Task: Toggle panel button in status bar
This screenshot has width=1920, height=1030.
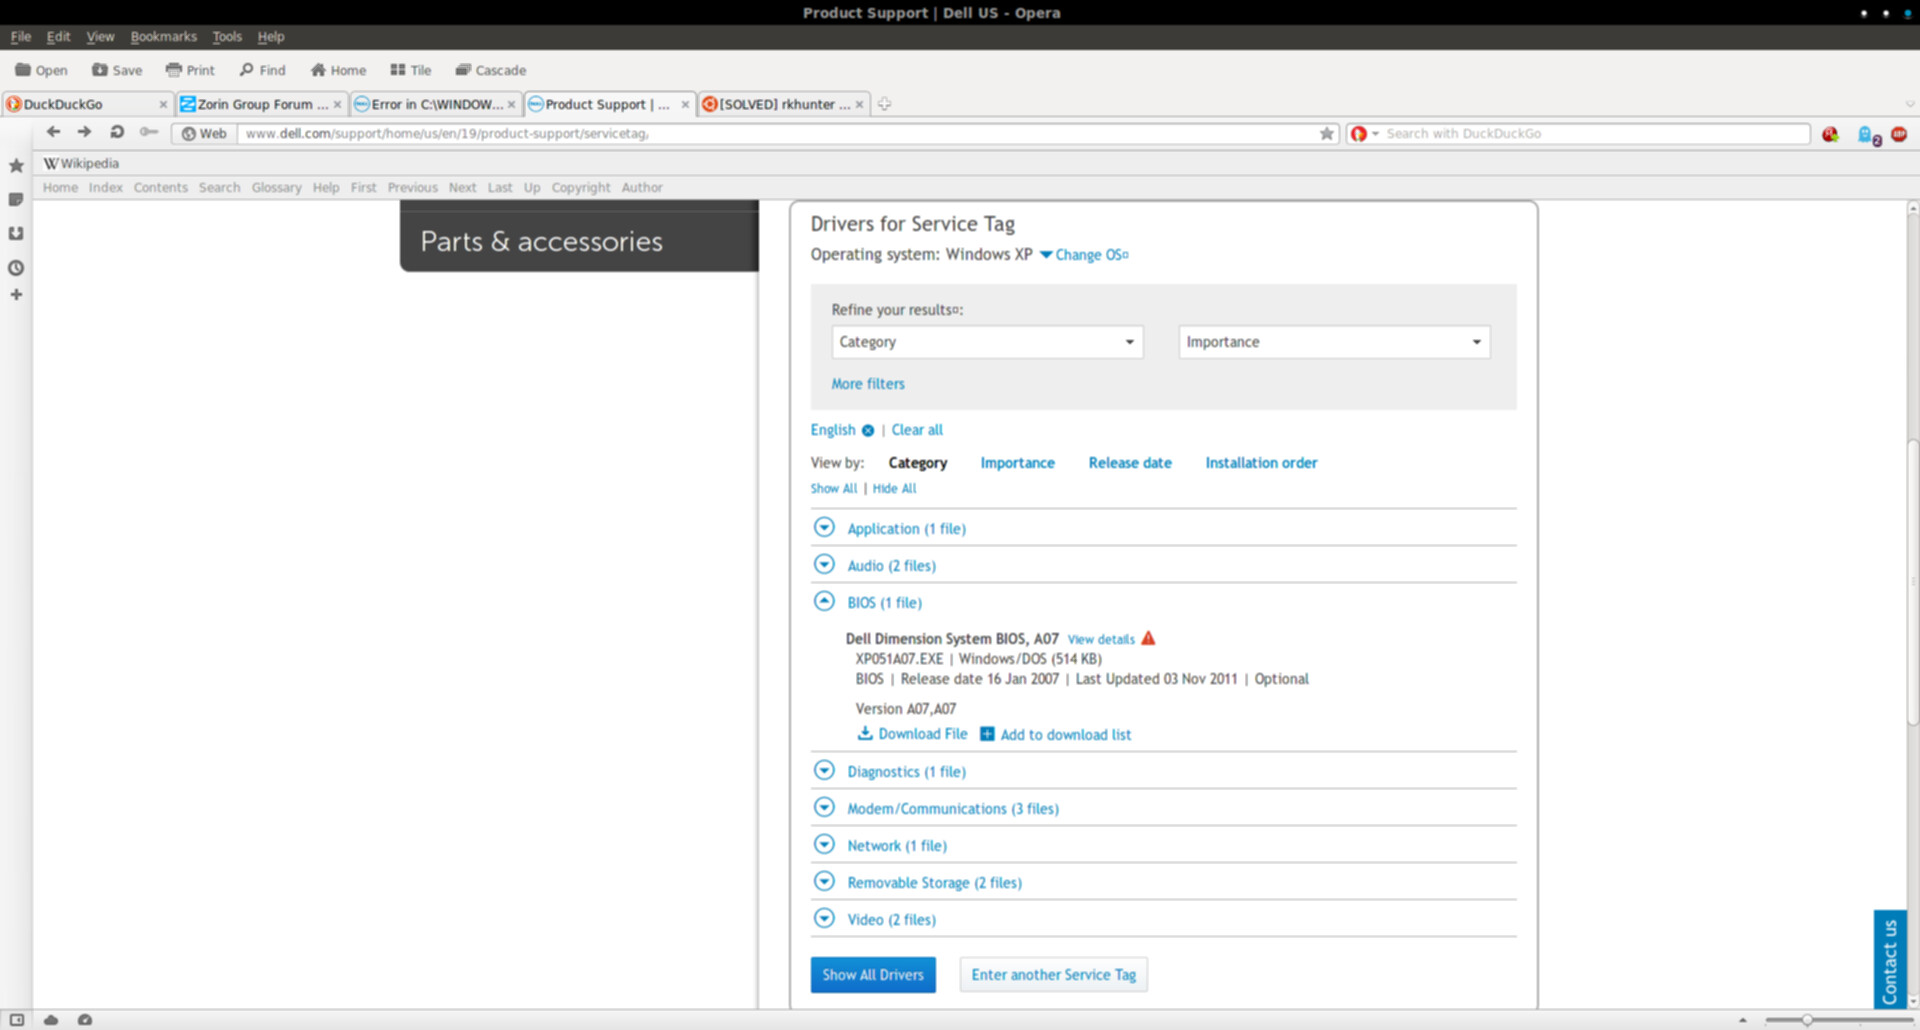Action: click(17, 1020)
